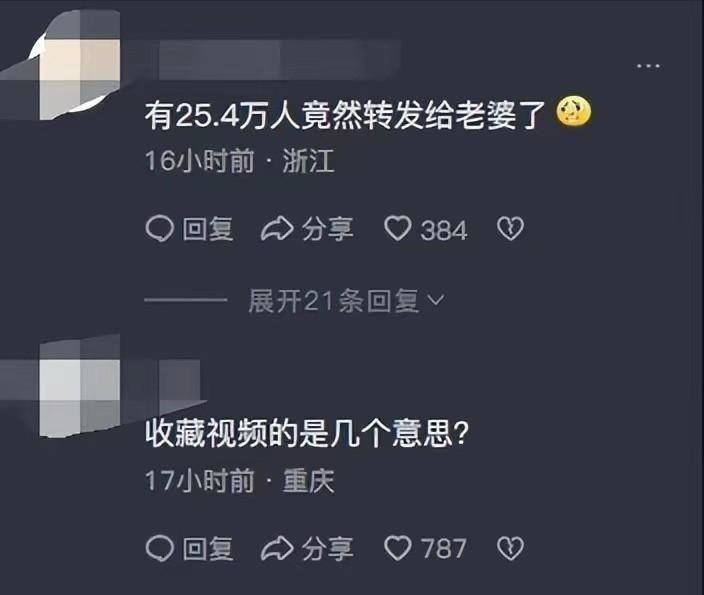Click the chevron next to 展开21条回复
This screenshot has width=704, height=595.
(x=436, y=300)
